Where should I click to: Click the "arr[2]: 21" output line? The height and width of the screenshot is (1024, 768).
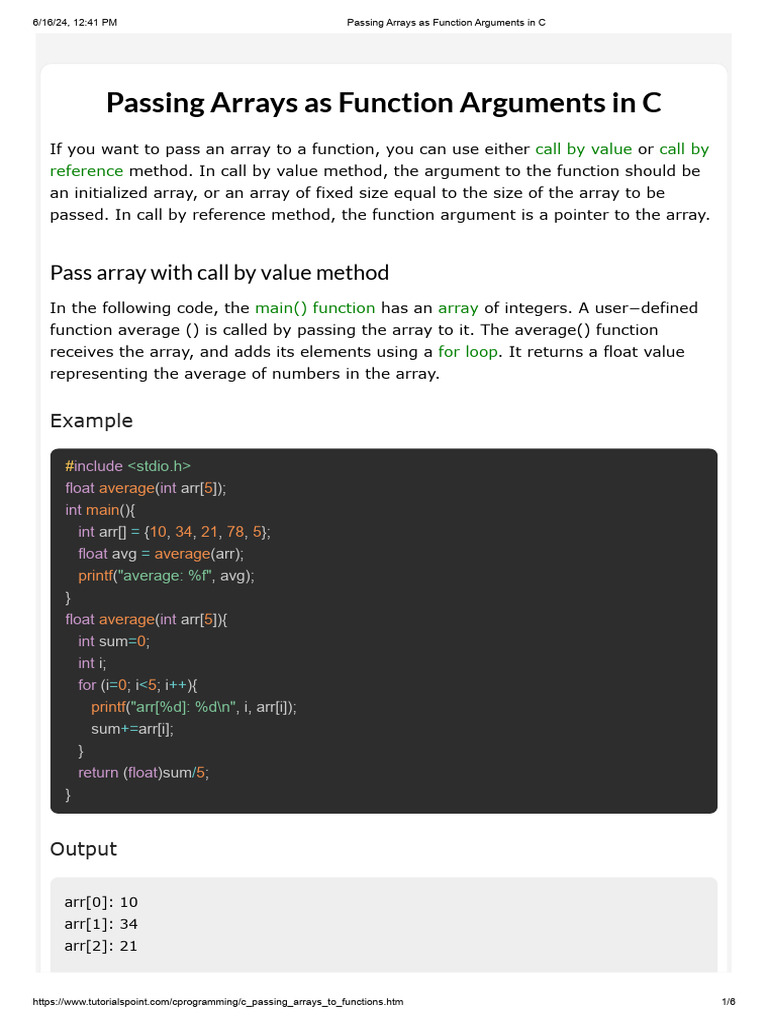[x=101, y=946]
